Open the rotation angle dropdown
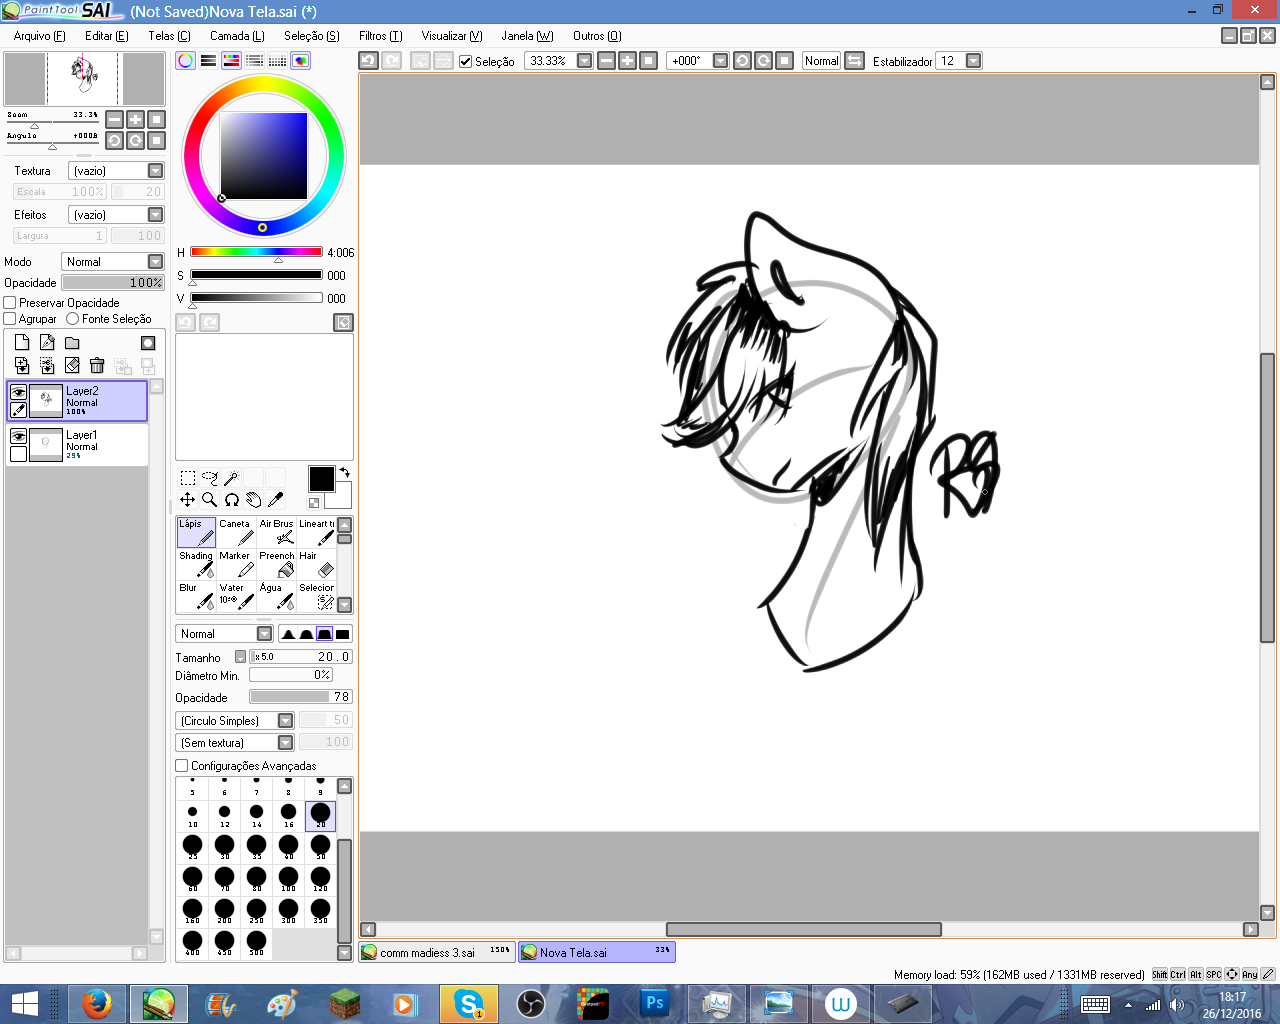This screenshot has height=1024, width=1280. pos(720,61)
